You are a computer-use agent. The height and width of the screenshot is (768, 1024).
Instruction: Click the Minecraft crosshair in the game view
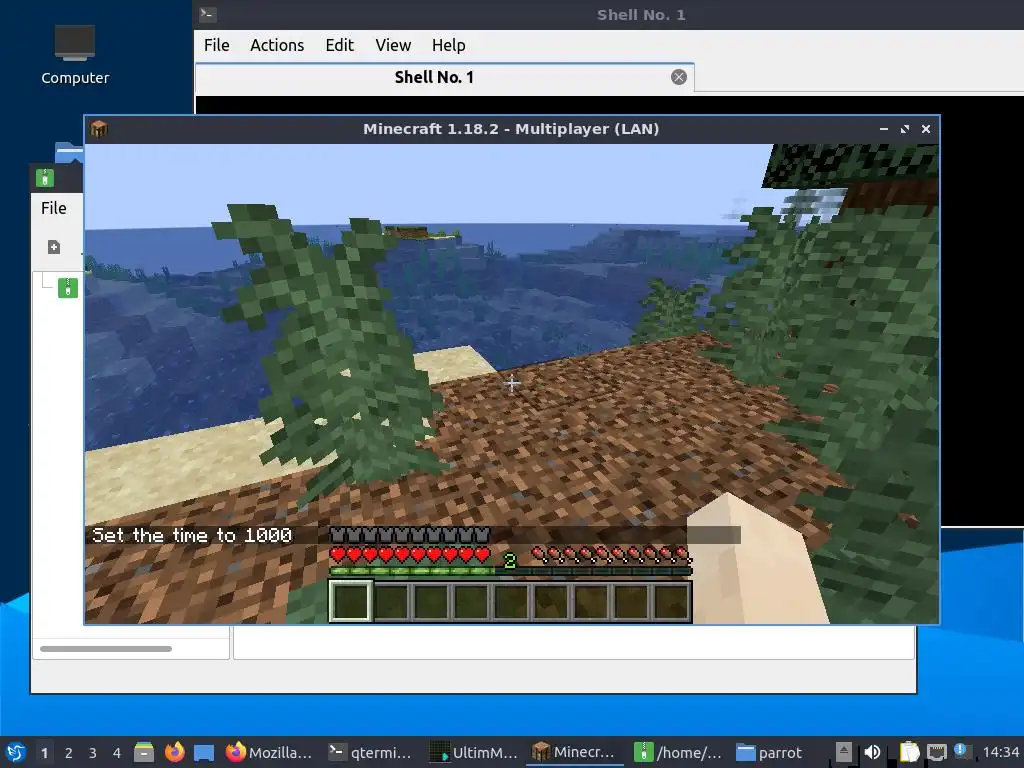click(x=512, y=383)
